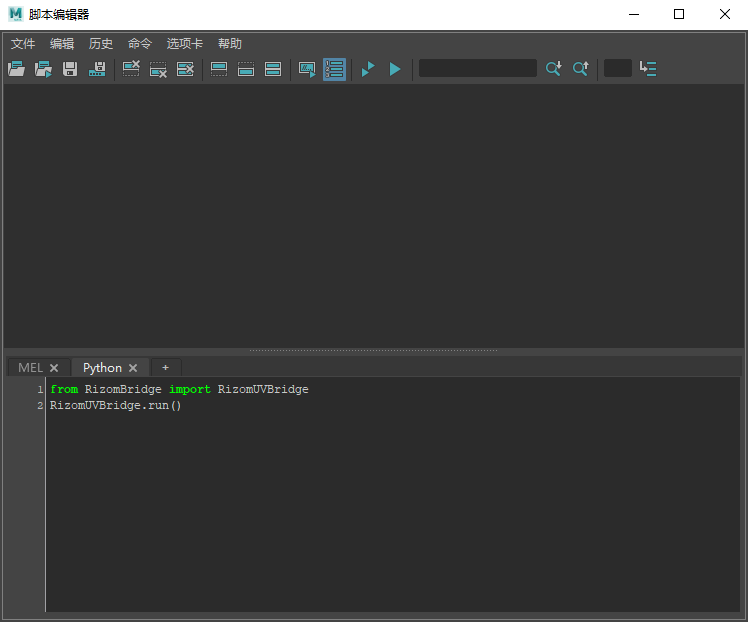
Task: Click the Find Next (search down) icon
Action: pyautogui.click(x=553, y=69)
